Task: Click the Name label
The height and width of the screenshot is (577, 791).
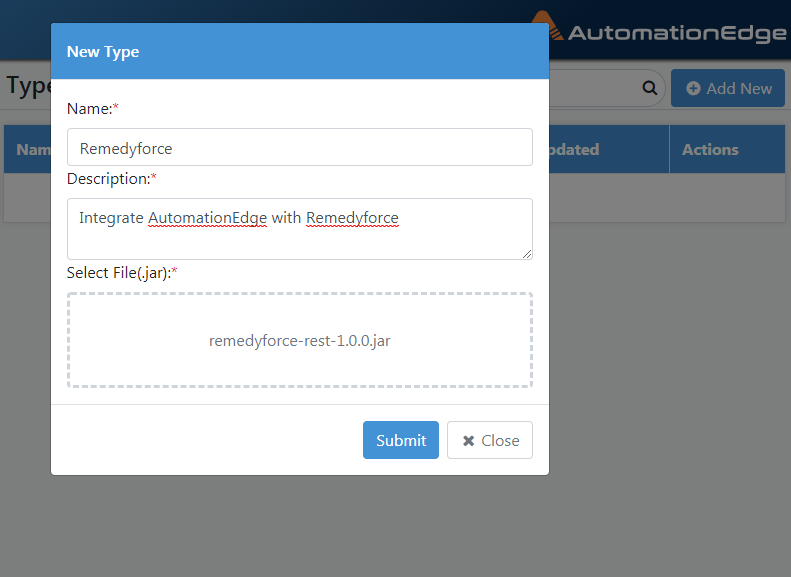Action: click(x=92, y=108)
